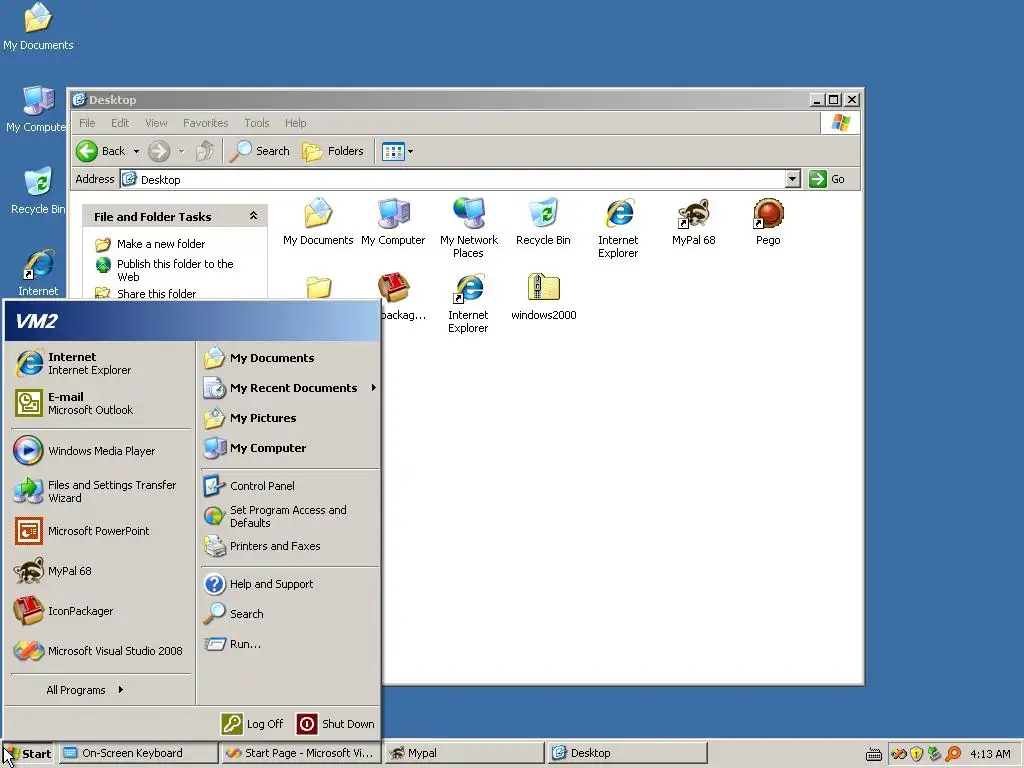Open the Run... dialog
The image size is (1024, 768).
[289, 644]
